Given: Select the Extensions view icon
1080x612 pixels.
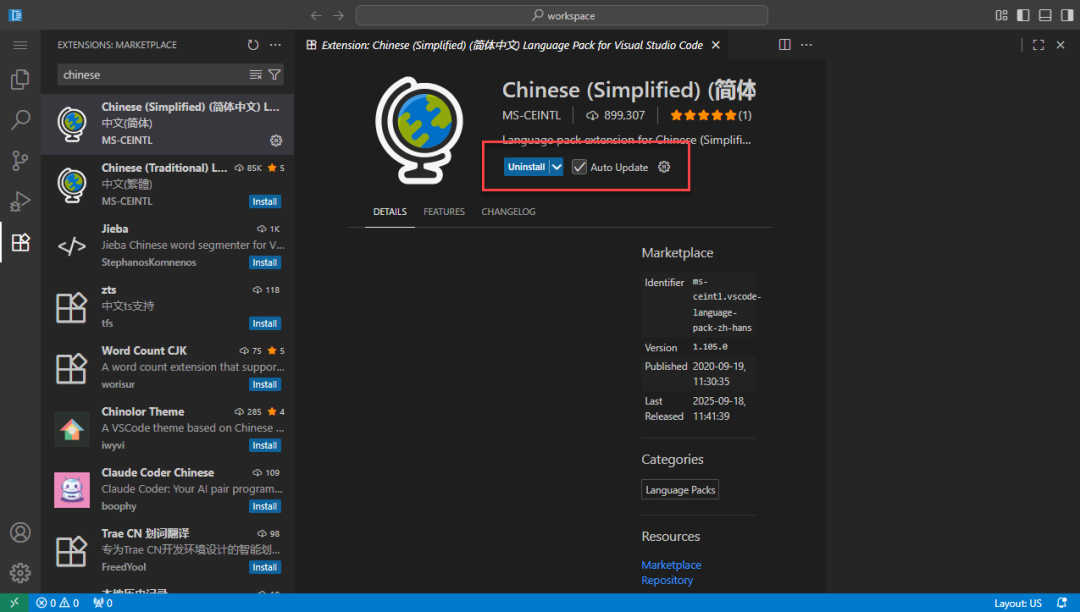Looking at the screenshot, I should (x=20, y=242).
